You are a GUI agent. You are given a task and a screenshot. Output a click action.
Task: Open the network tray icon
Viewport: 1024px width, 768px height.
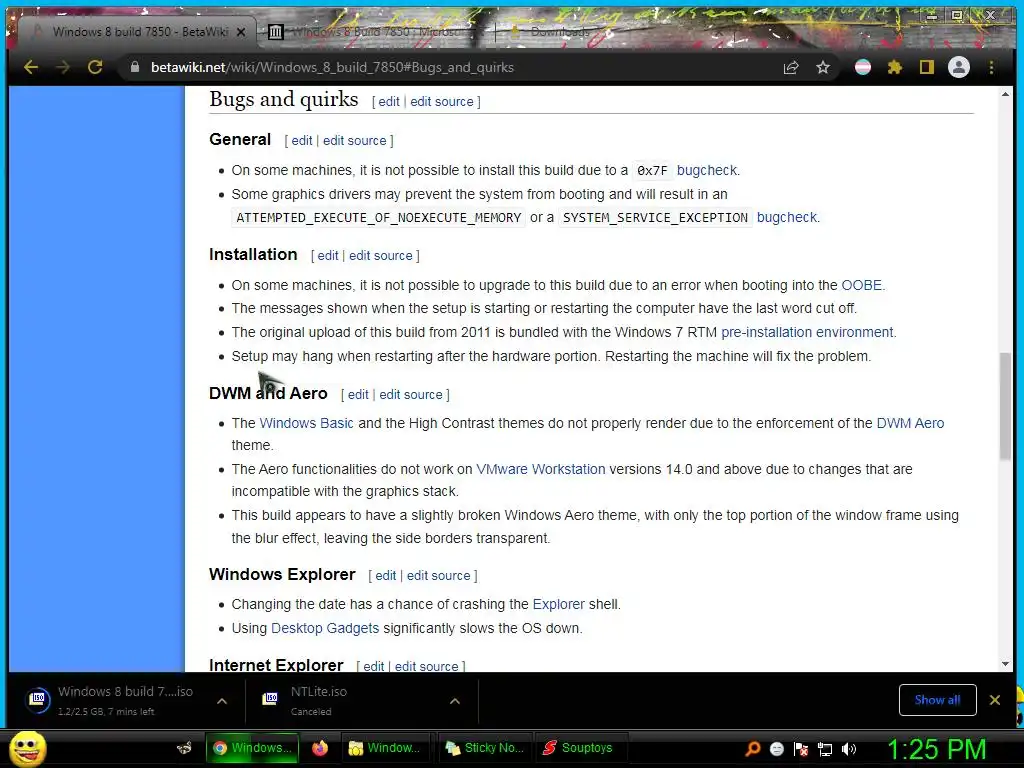[825, 749]
